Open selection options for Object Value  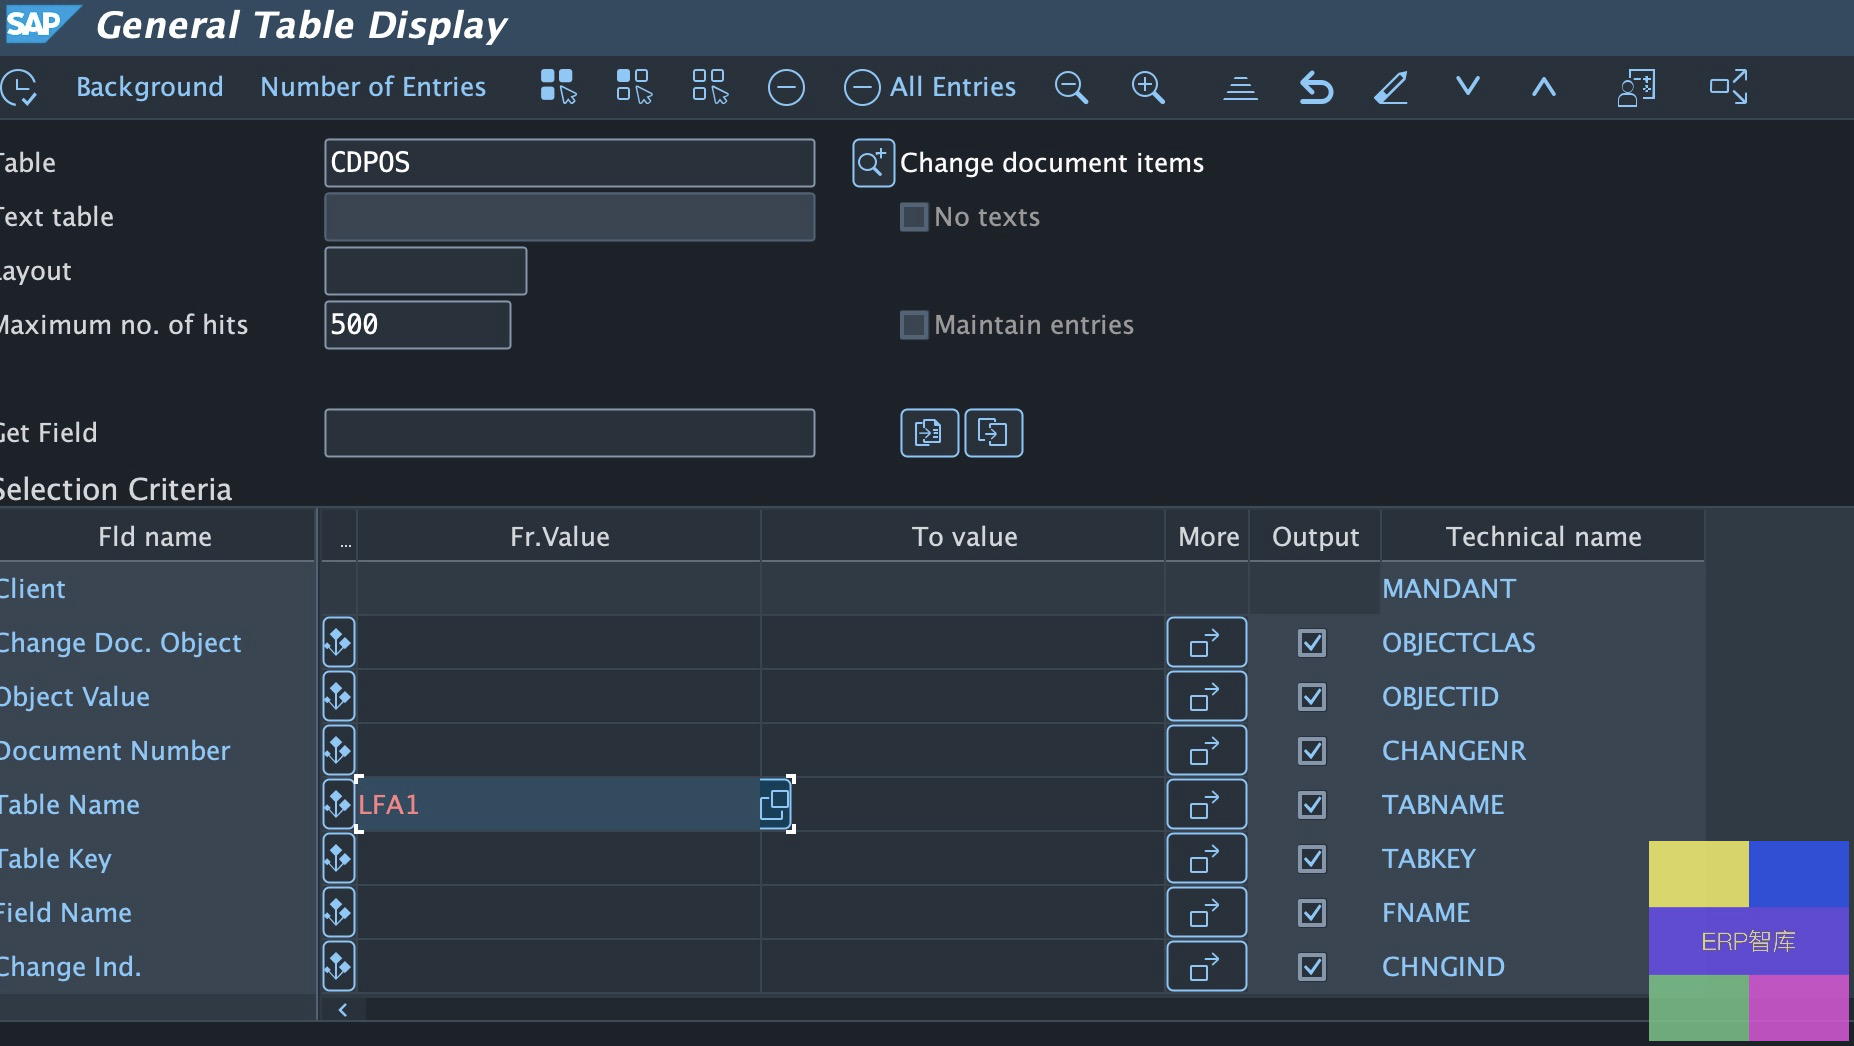[x=339, y=696]
